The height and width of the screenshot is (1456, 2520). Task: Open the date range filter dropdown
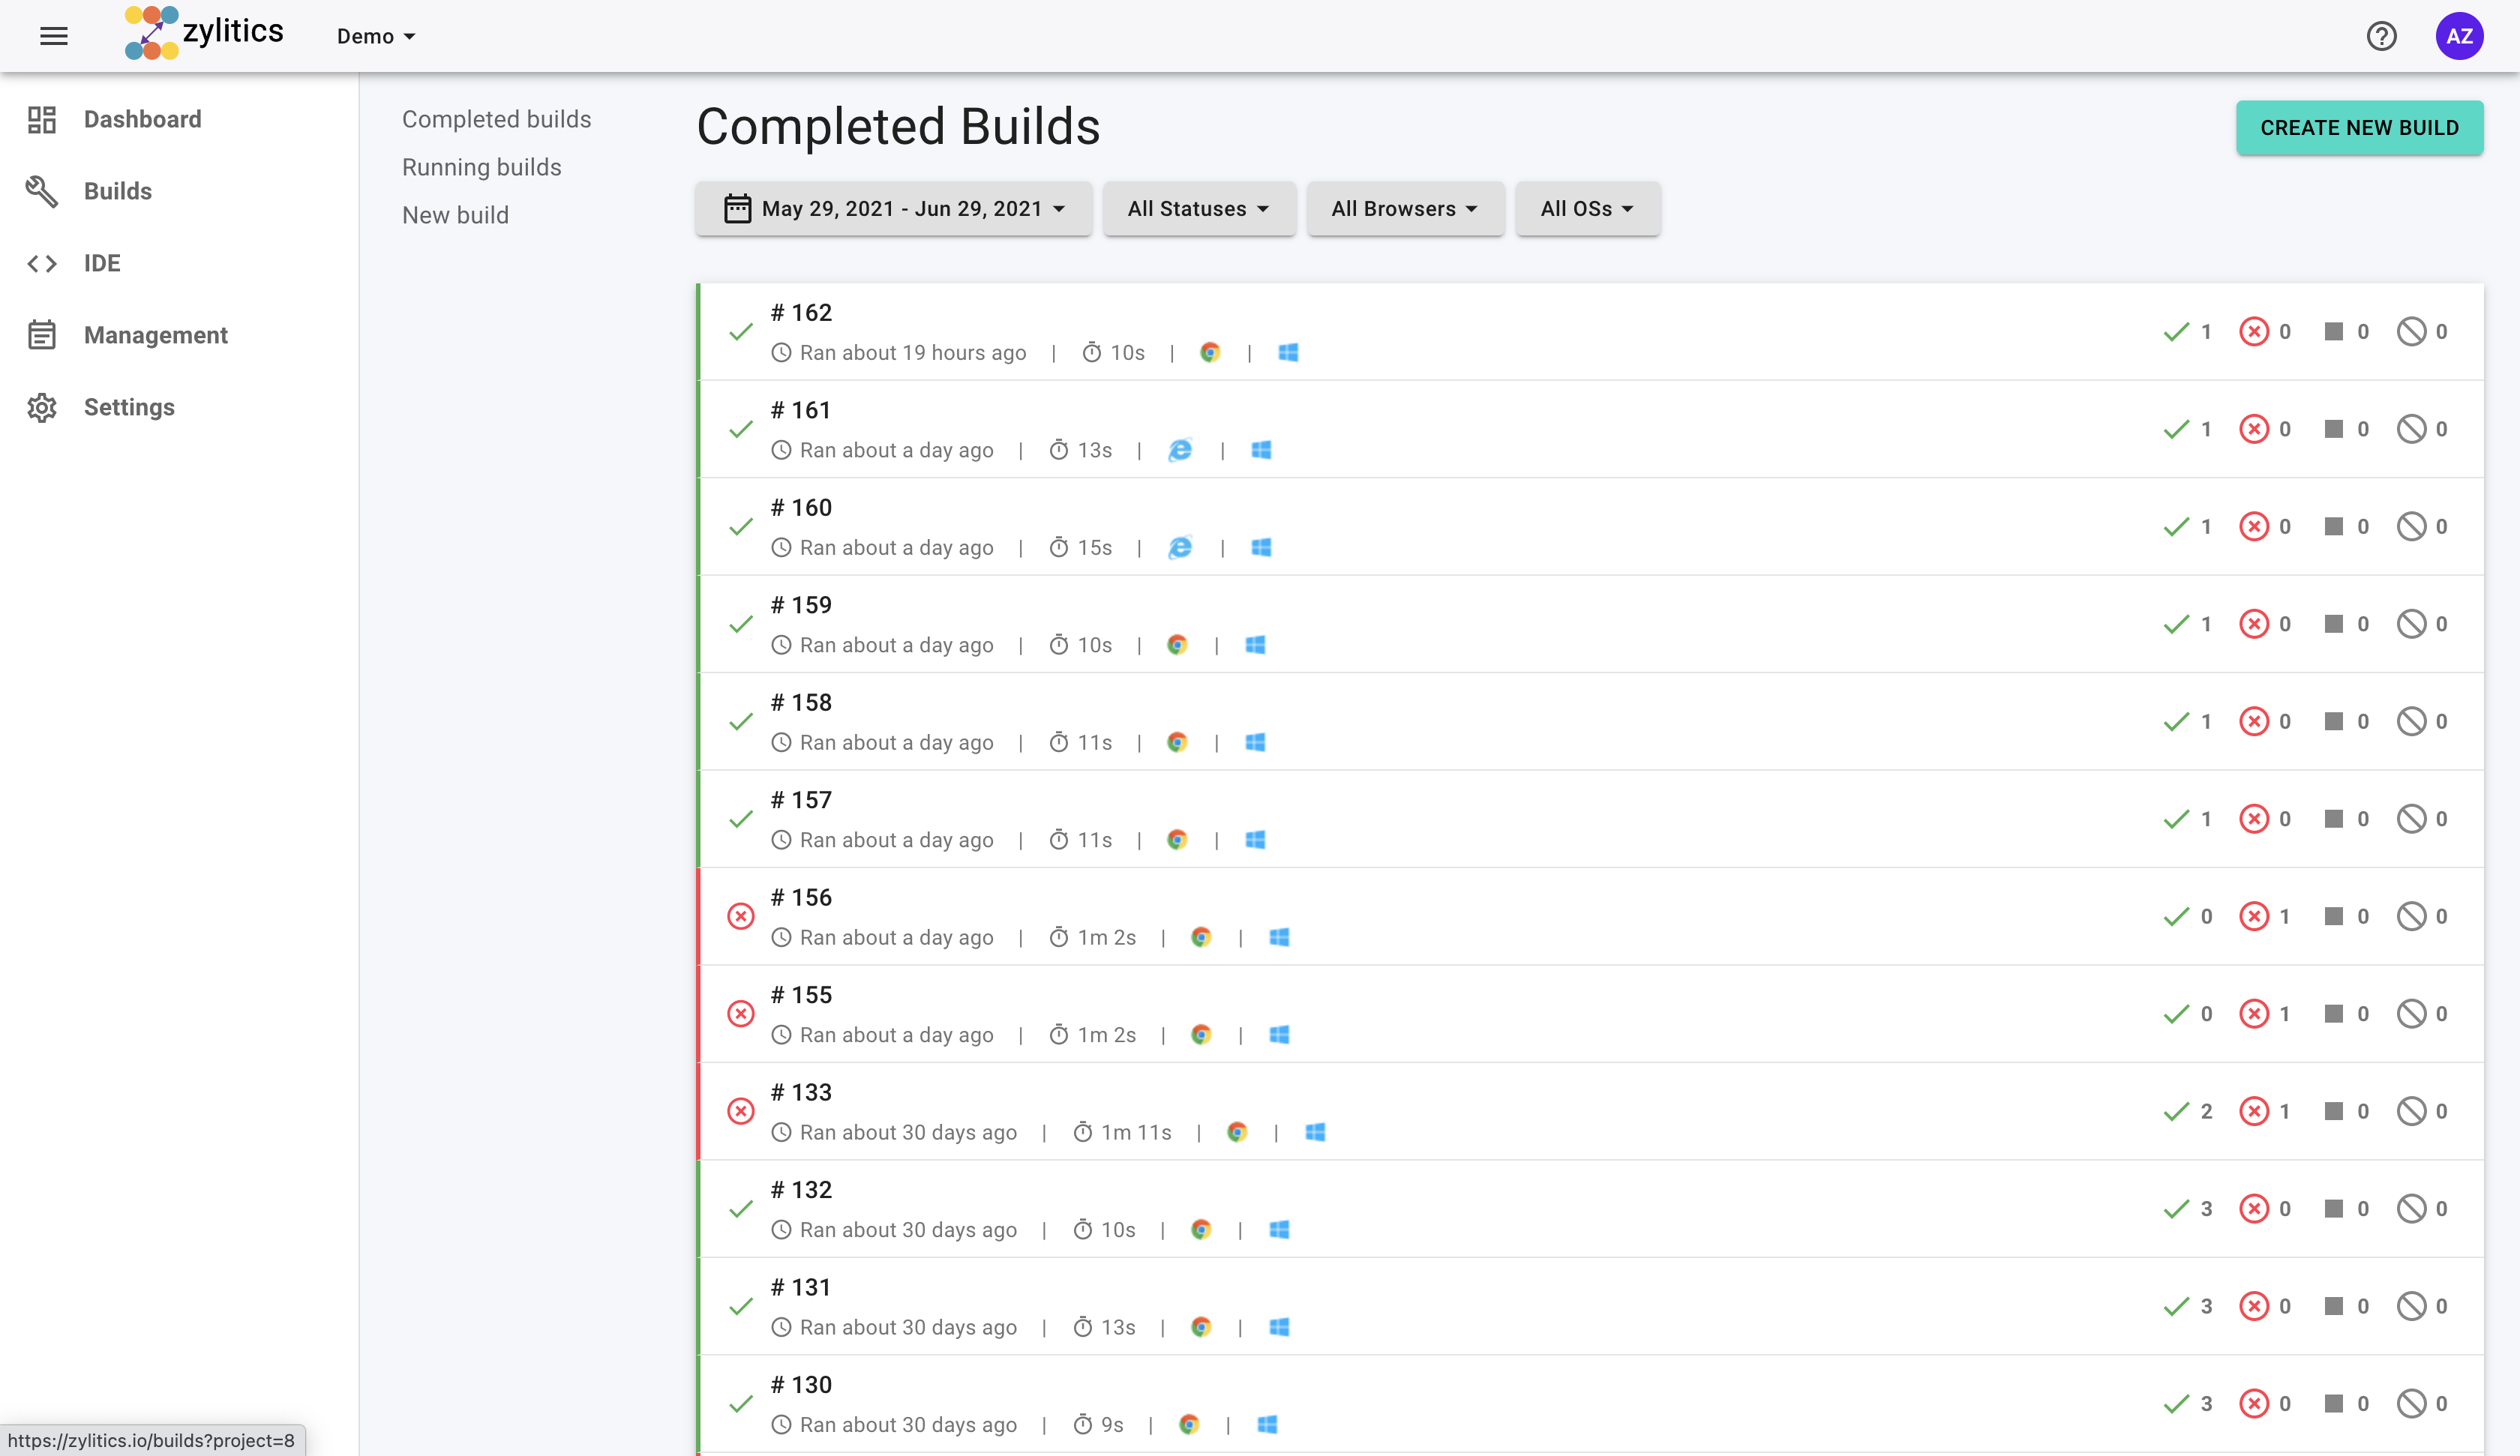pyautogui.click(x=893, y=208)
